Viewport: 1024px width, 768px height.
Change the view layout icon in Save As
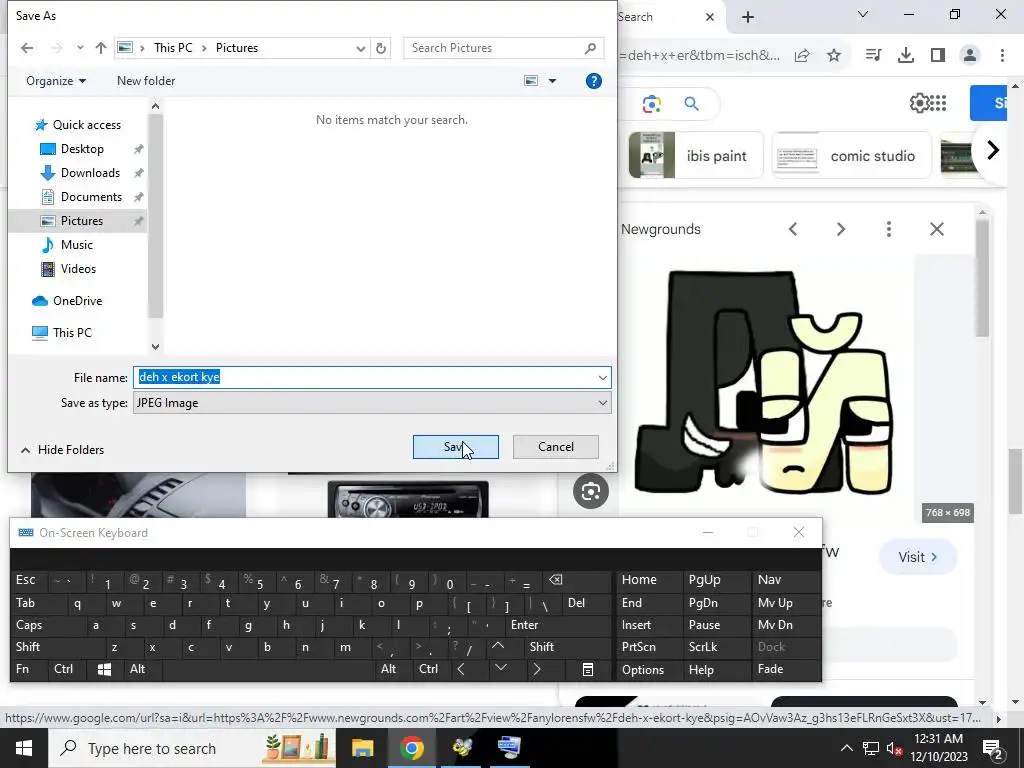click(x=531, y=81)
